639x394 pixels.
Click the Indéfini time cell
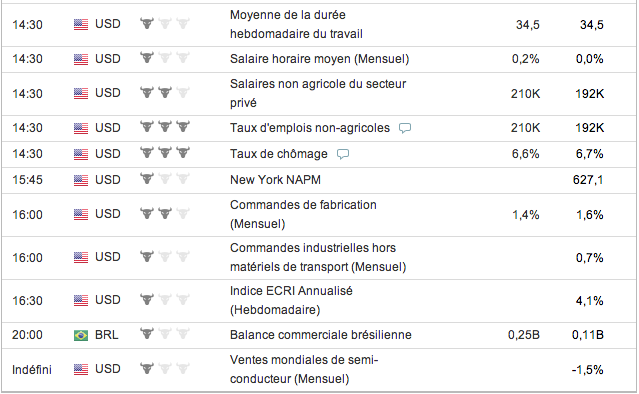tap(32, 370)
